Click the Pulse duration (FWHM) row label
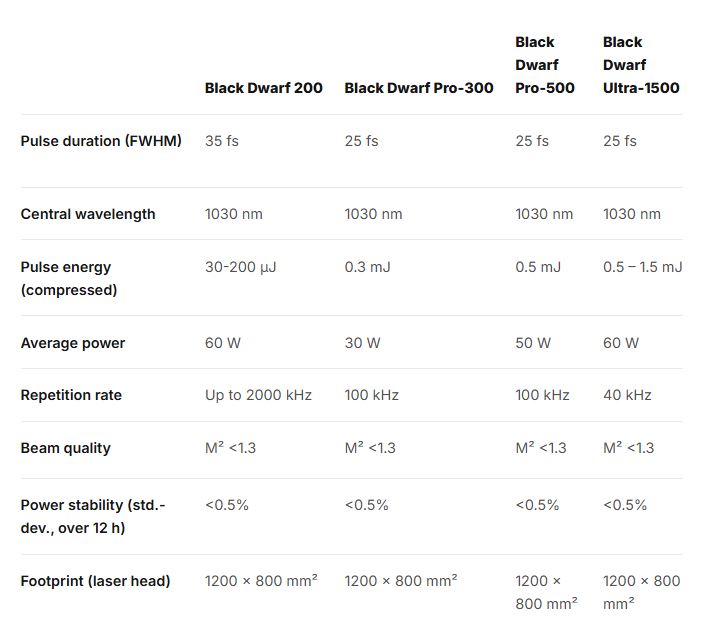This screenshot has width=710, height=629. pyautogui.click(x=101, y=141)
